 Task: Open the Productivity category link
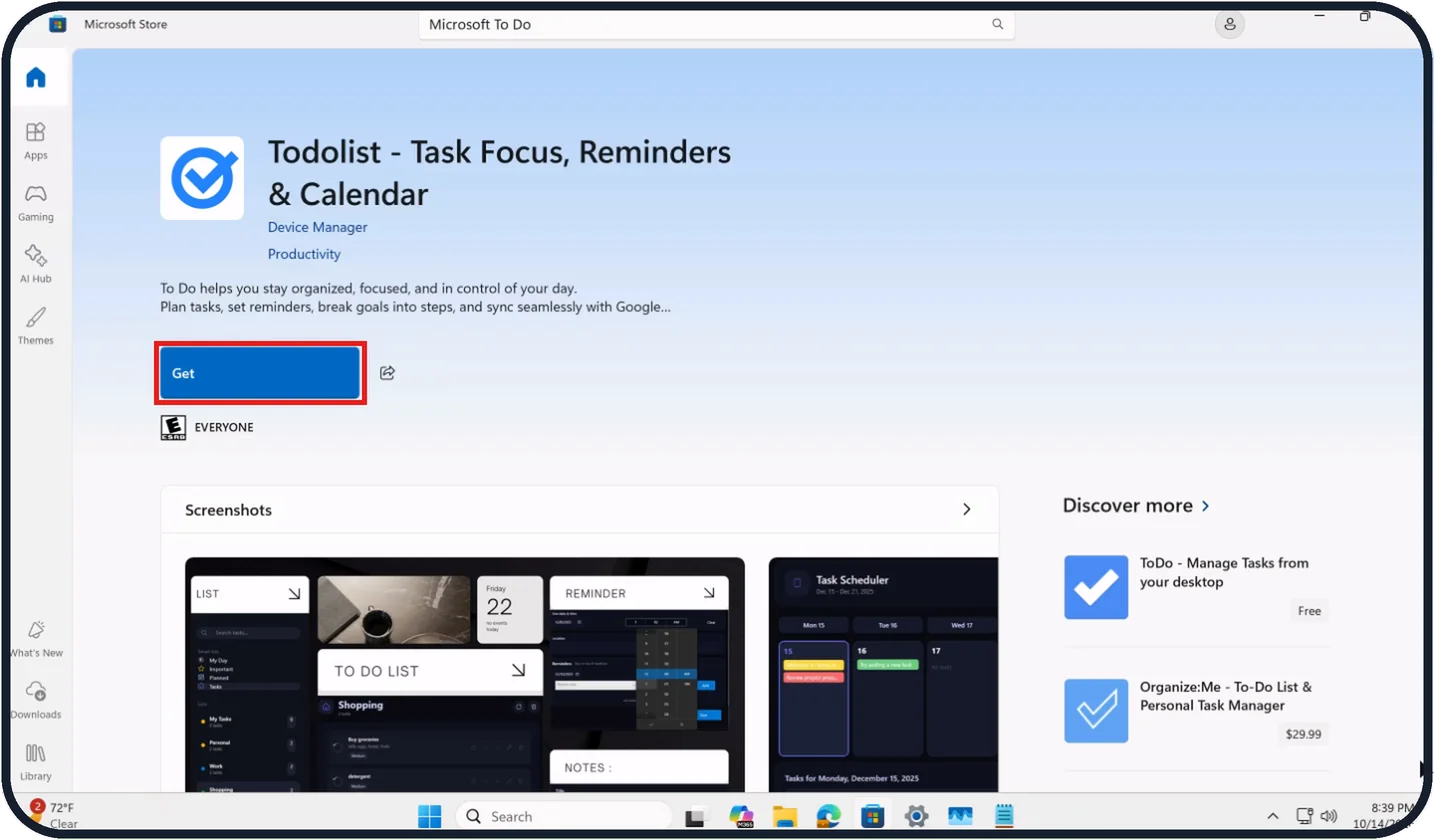[304, 254]
